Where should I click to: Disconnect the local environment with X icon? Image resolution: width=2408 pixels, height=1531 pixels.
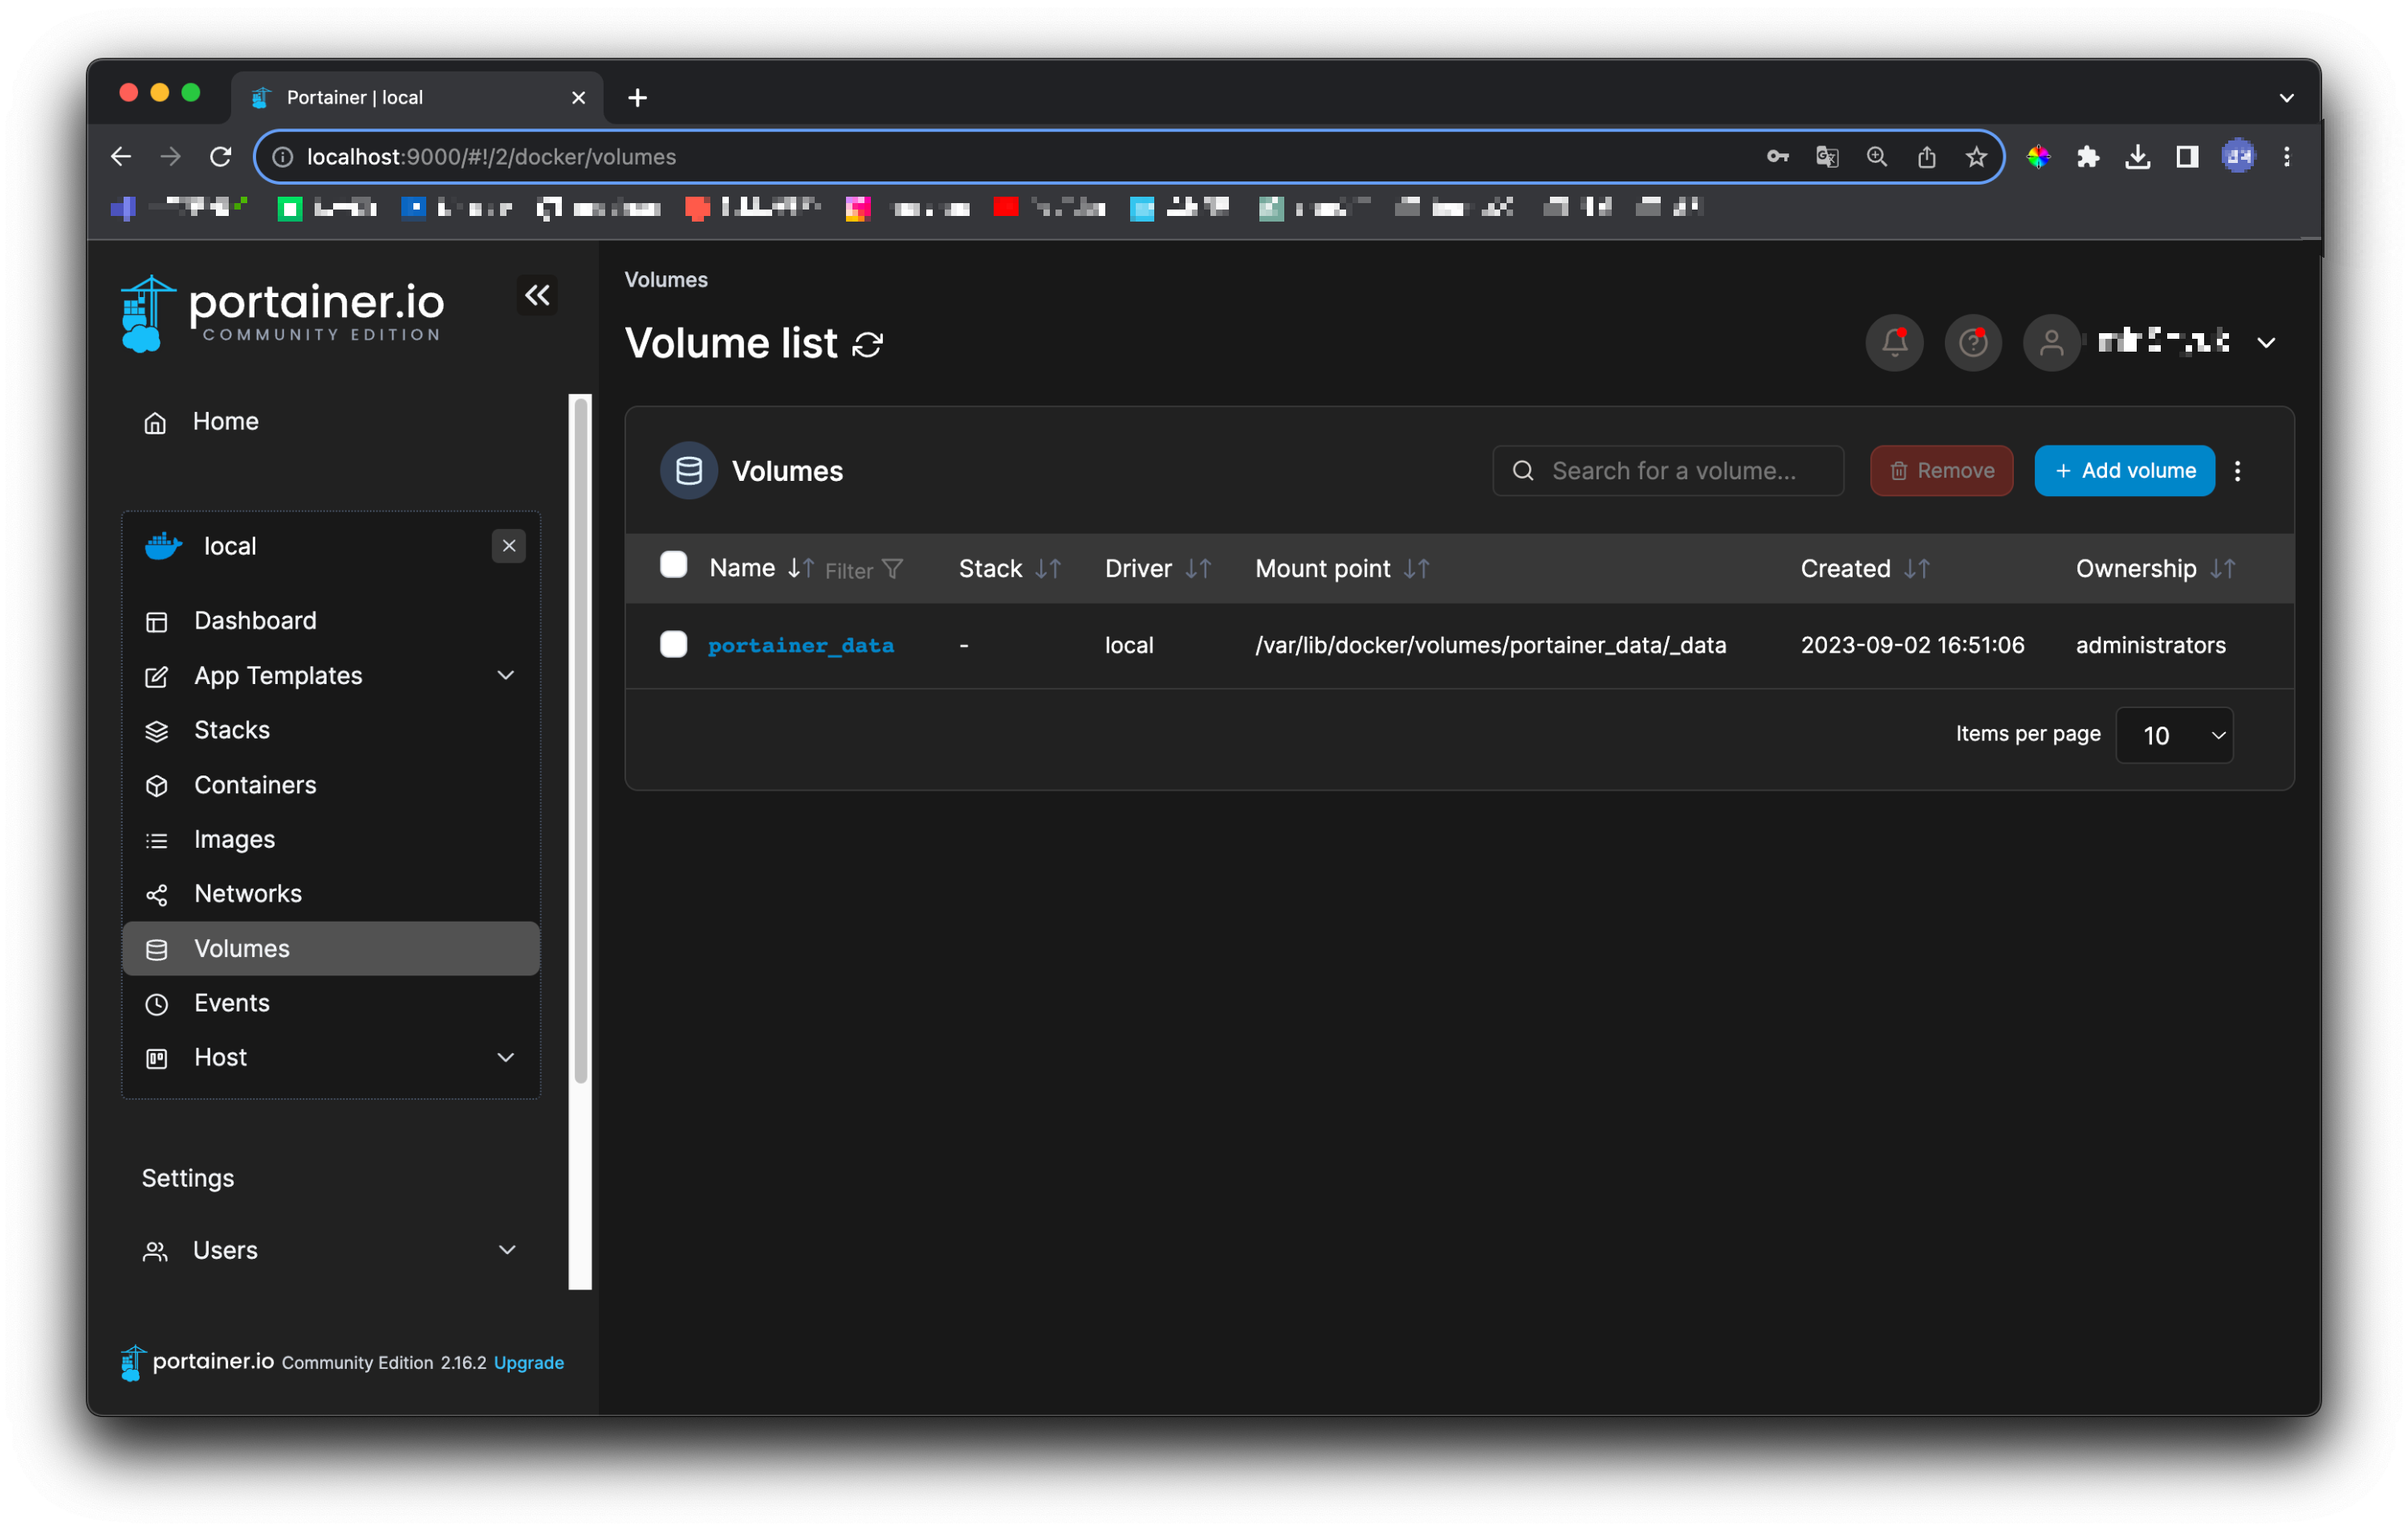coord(508,546)
